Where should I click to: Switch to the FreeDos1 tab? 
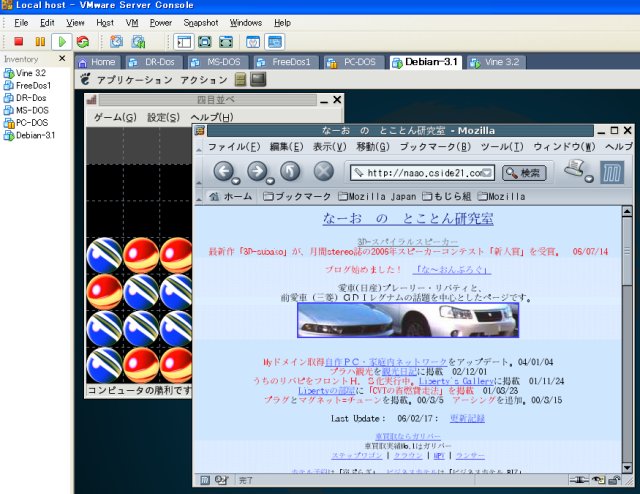pyautogui.click(x=287, y=62)
